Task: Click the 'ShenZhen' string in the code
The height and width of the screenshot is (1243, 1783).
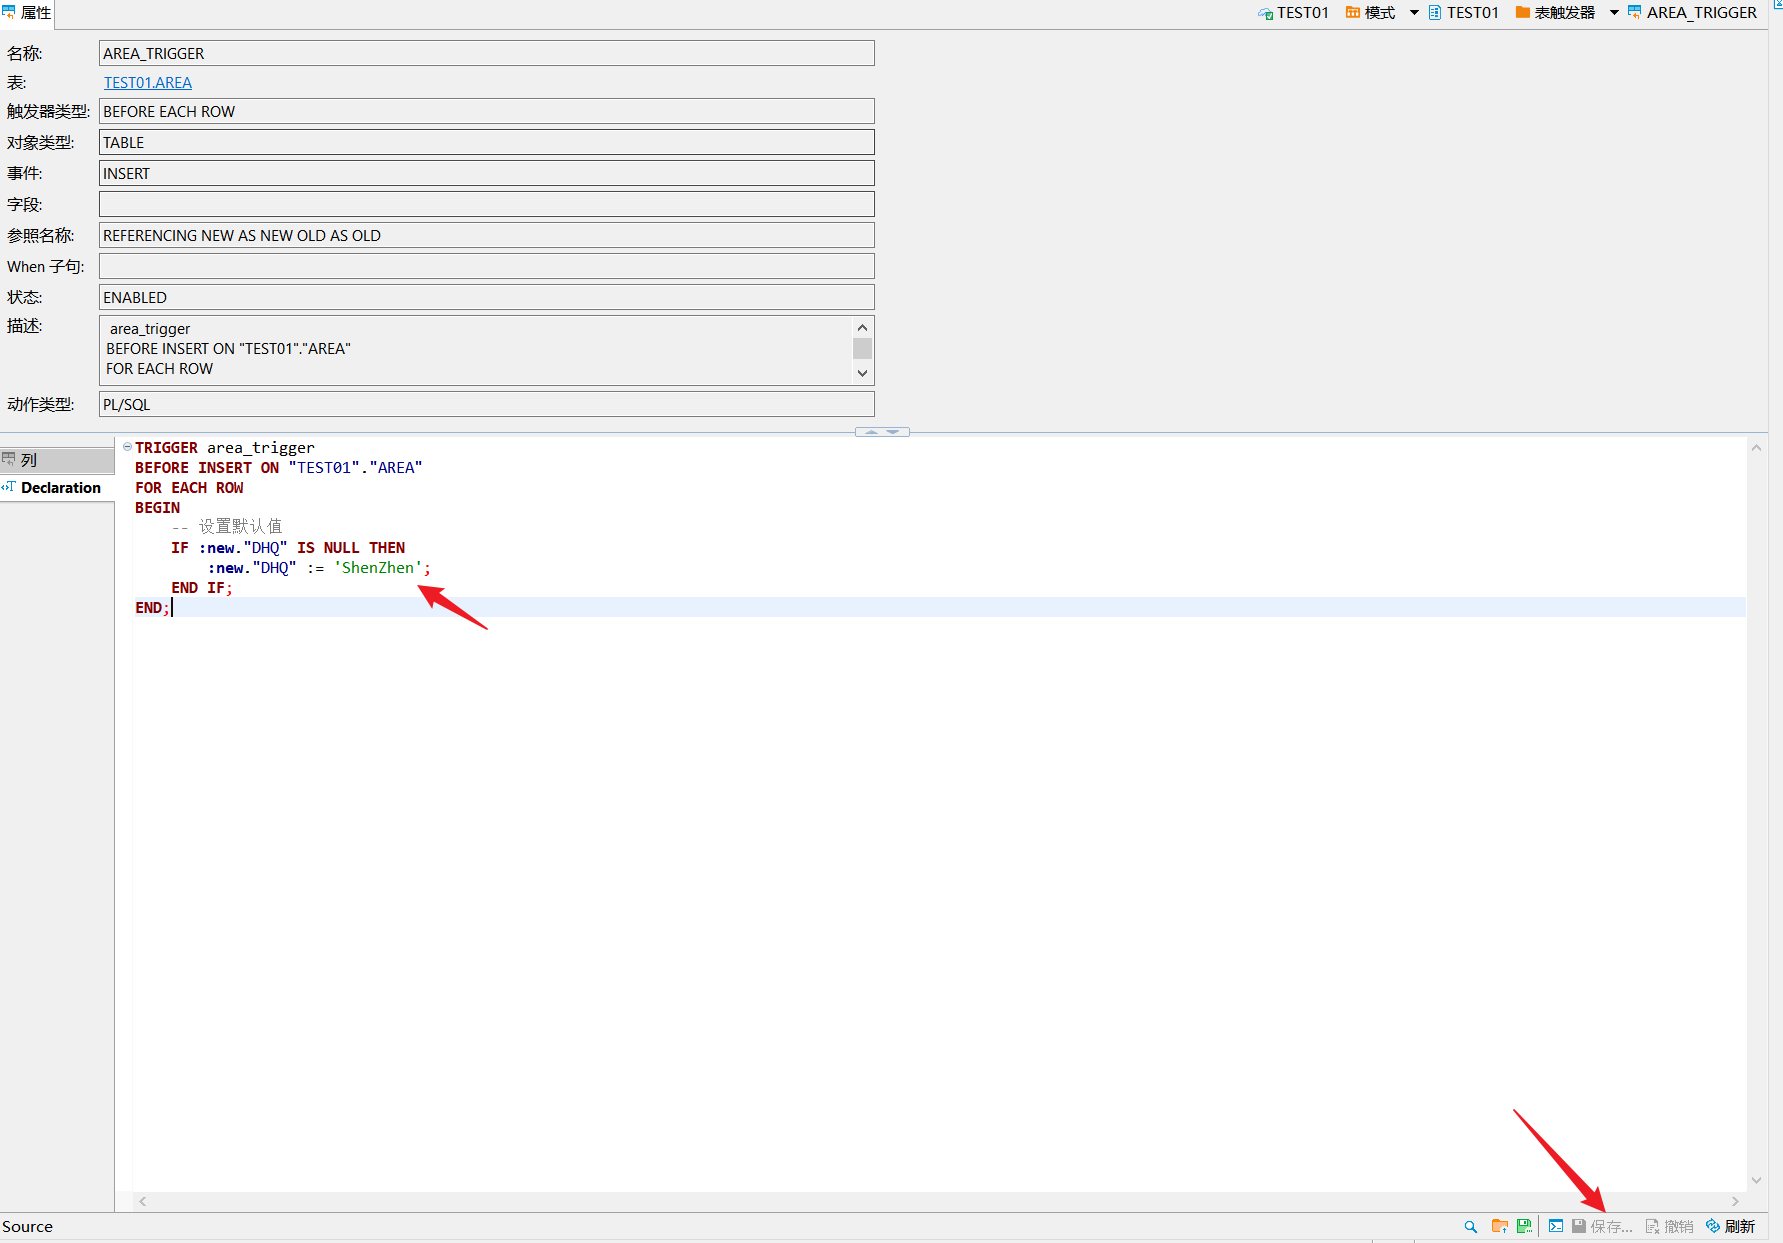Action: (378, 568)
